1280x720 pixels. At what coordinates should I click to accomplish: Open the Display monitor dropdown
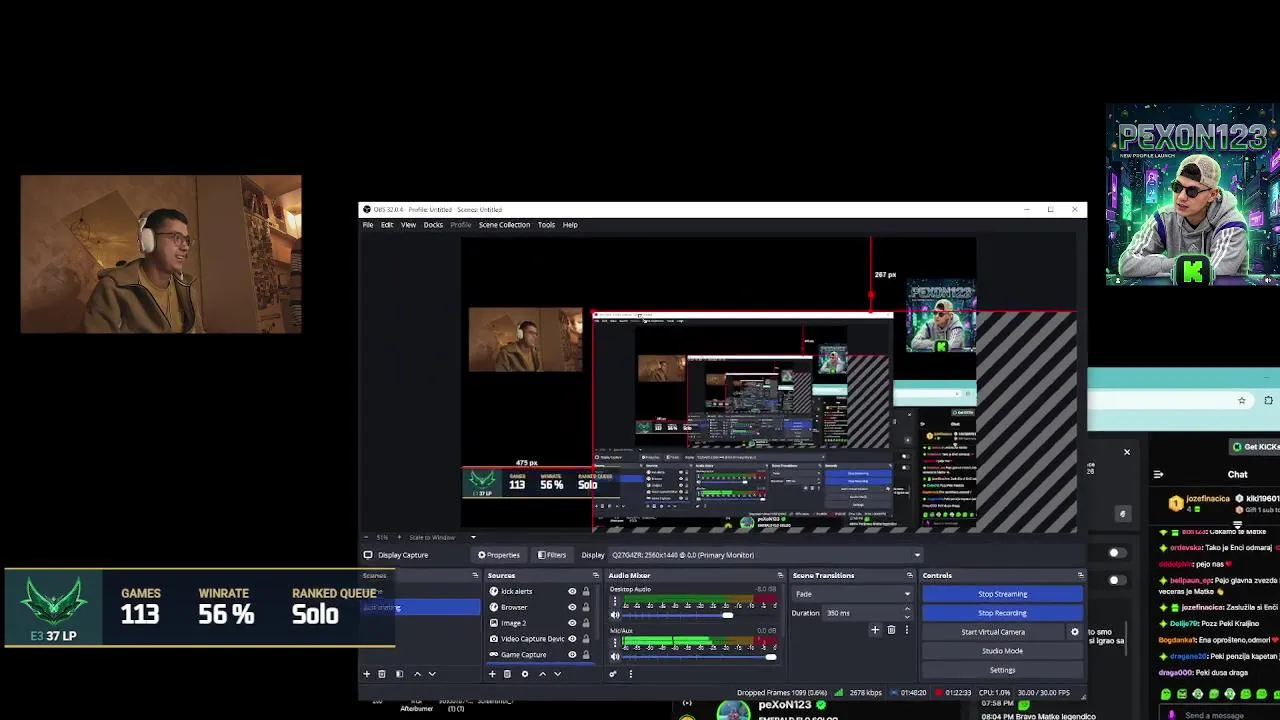(765, 555)
